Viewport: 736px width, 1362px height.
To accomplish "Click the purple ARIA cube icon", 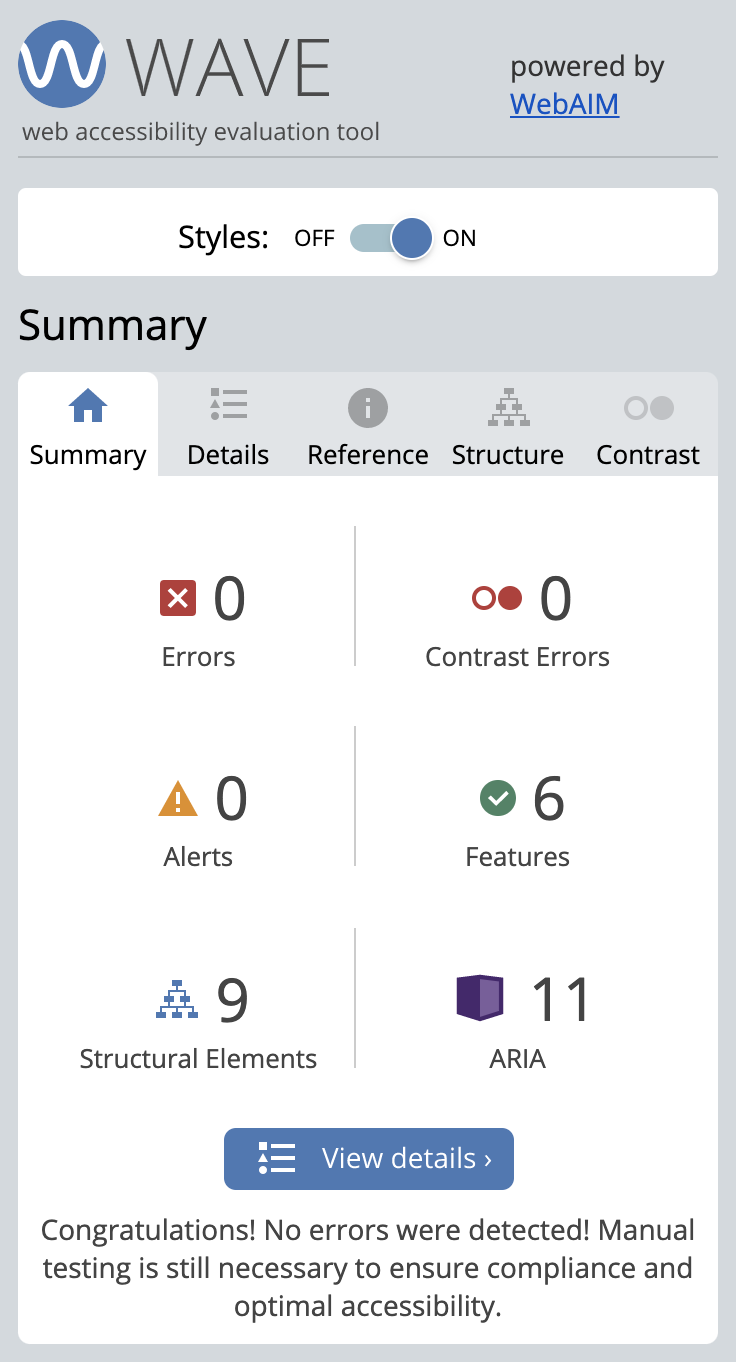I will (480, 998).
